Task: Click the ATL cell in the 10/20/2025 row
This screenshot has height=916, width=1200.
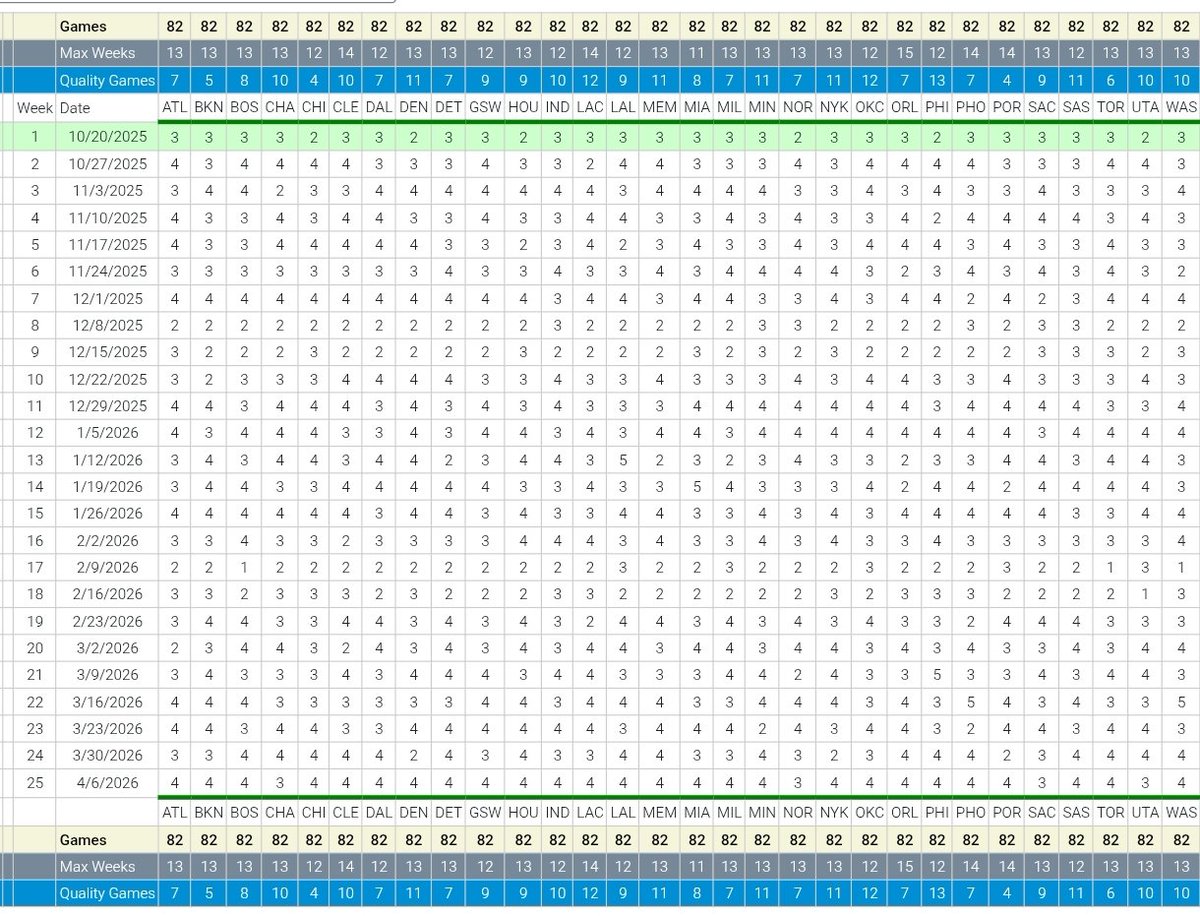Action: 175,137
